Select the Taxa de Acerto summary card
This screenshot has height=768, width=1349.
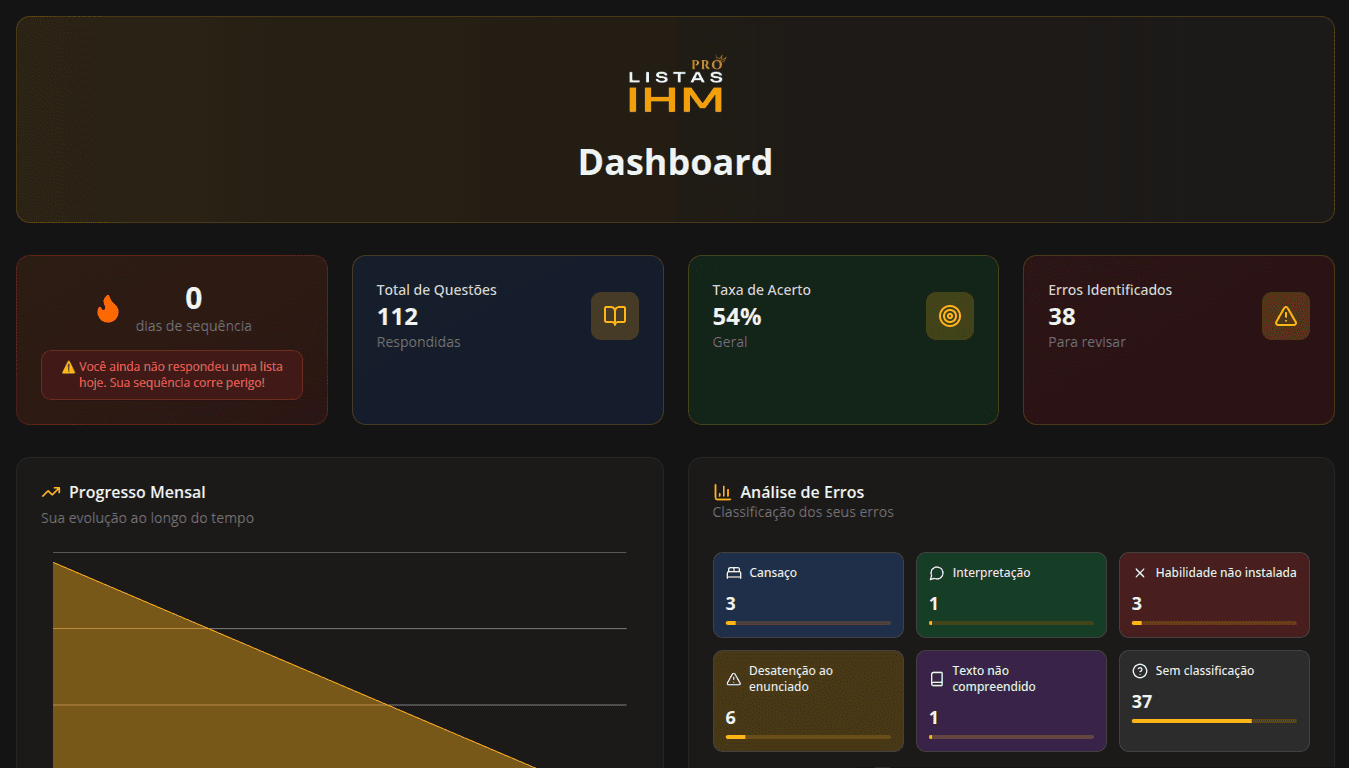[843, 339]
